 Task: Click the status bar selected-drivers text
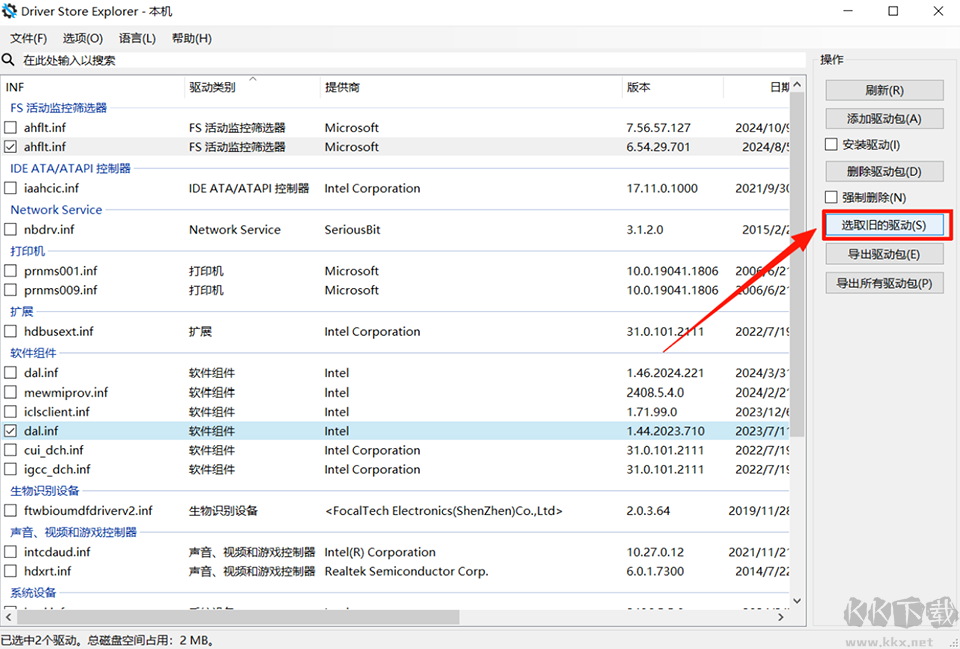click(x=108, y=640)
